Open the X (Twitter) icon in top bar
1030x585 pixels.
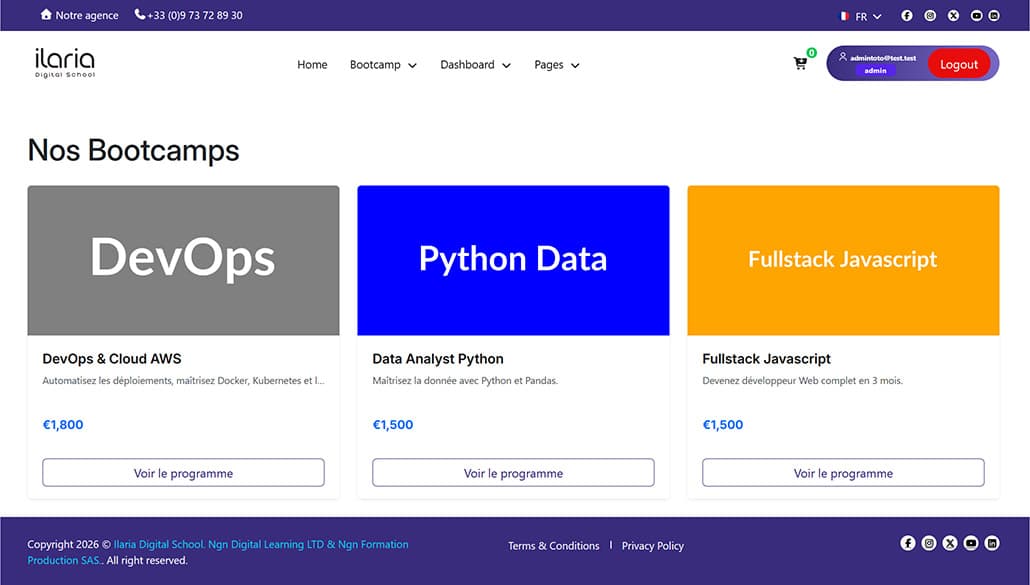tap(953, 16)
